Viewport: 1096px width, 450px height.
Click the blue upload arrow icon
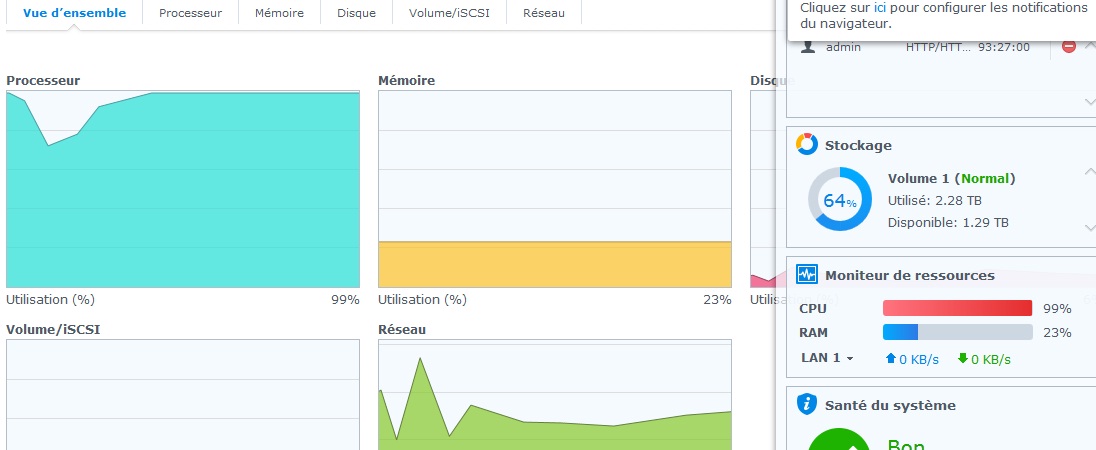point(890,358)
